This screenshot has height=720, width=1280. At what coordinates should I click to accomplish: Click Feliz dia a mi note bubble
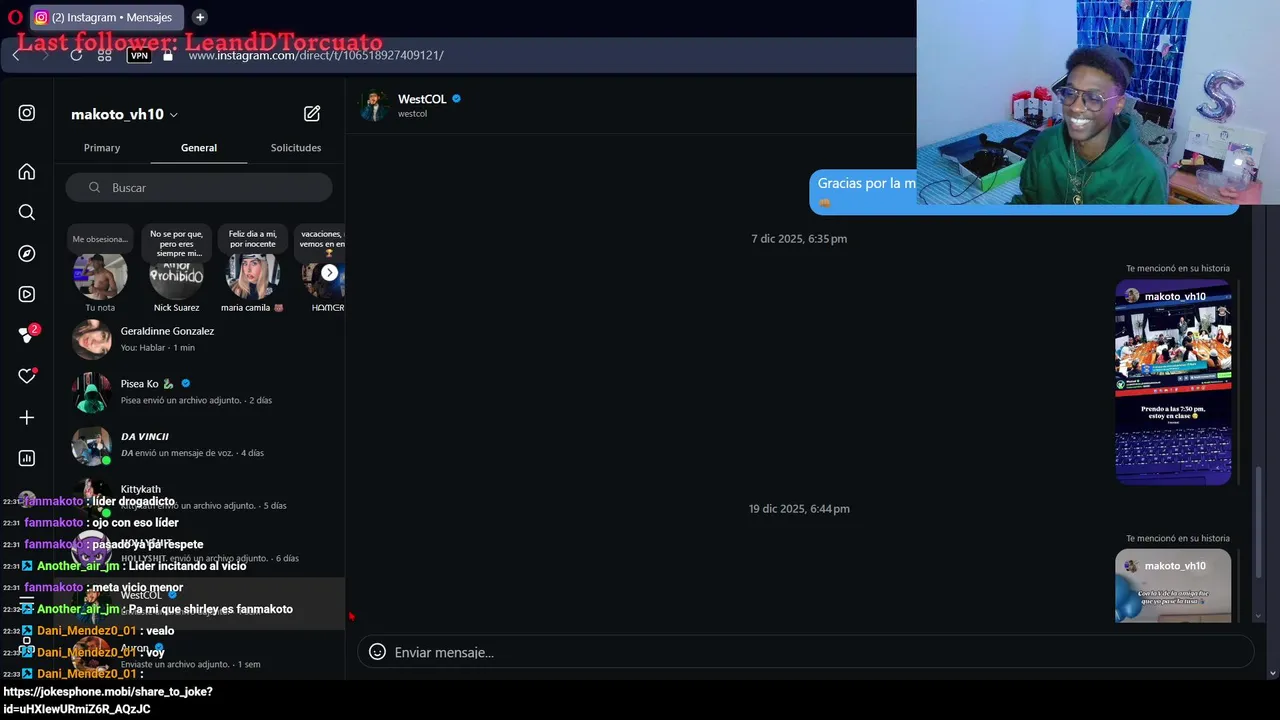click(x=252, y=239)
